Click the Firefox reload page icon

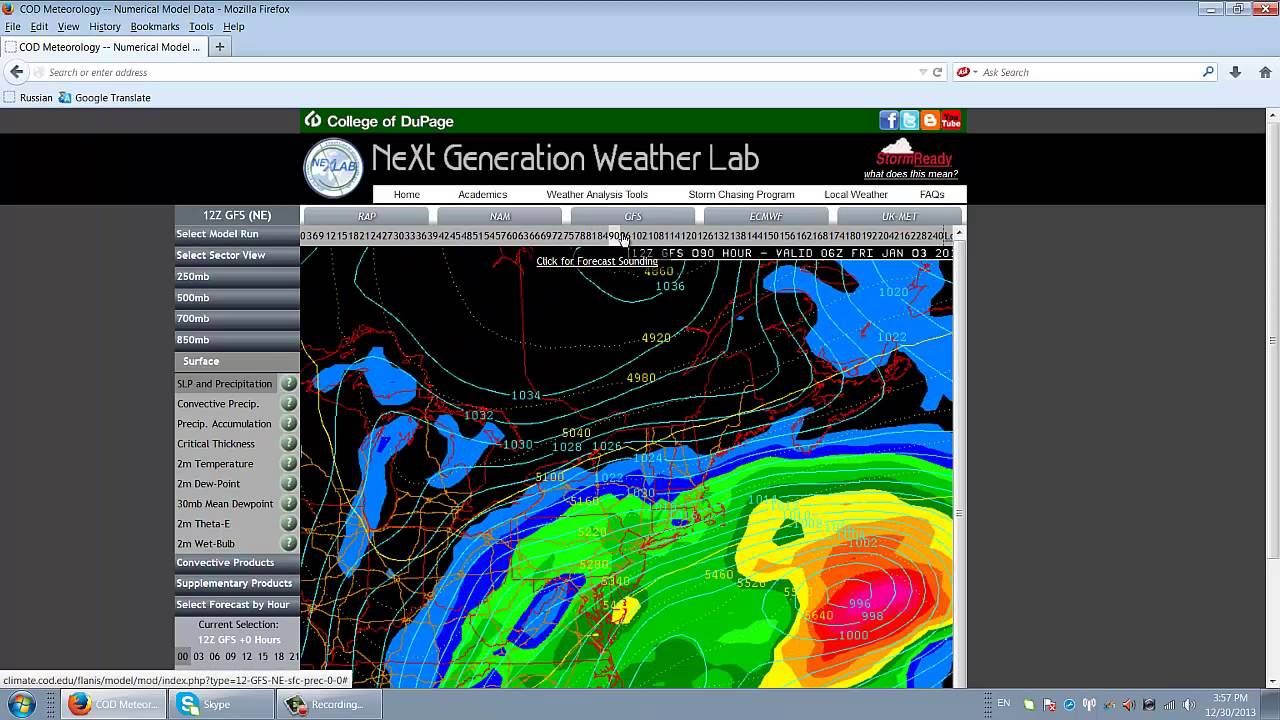click(938, 72)
